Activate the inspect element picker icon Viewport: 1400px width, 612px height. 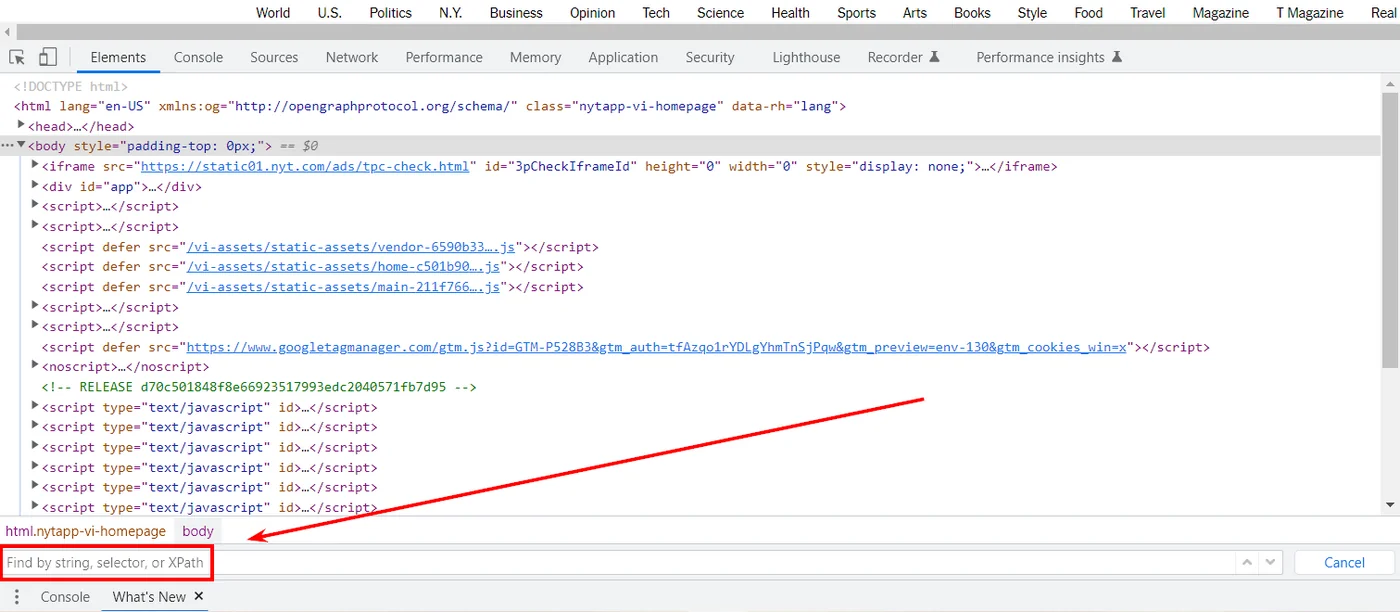pyautogui.click(x=17, y=57)
